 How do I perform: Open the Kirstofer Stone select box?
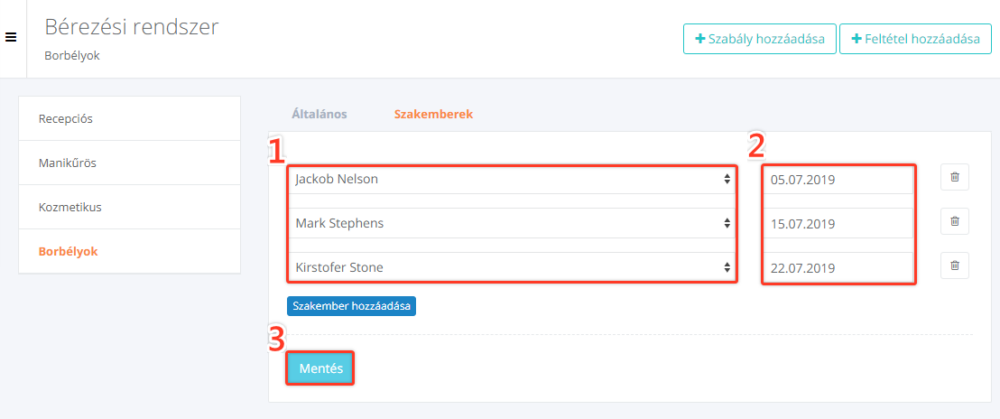pos(513,267)
